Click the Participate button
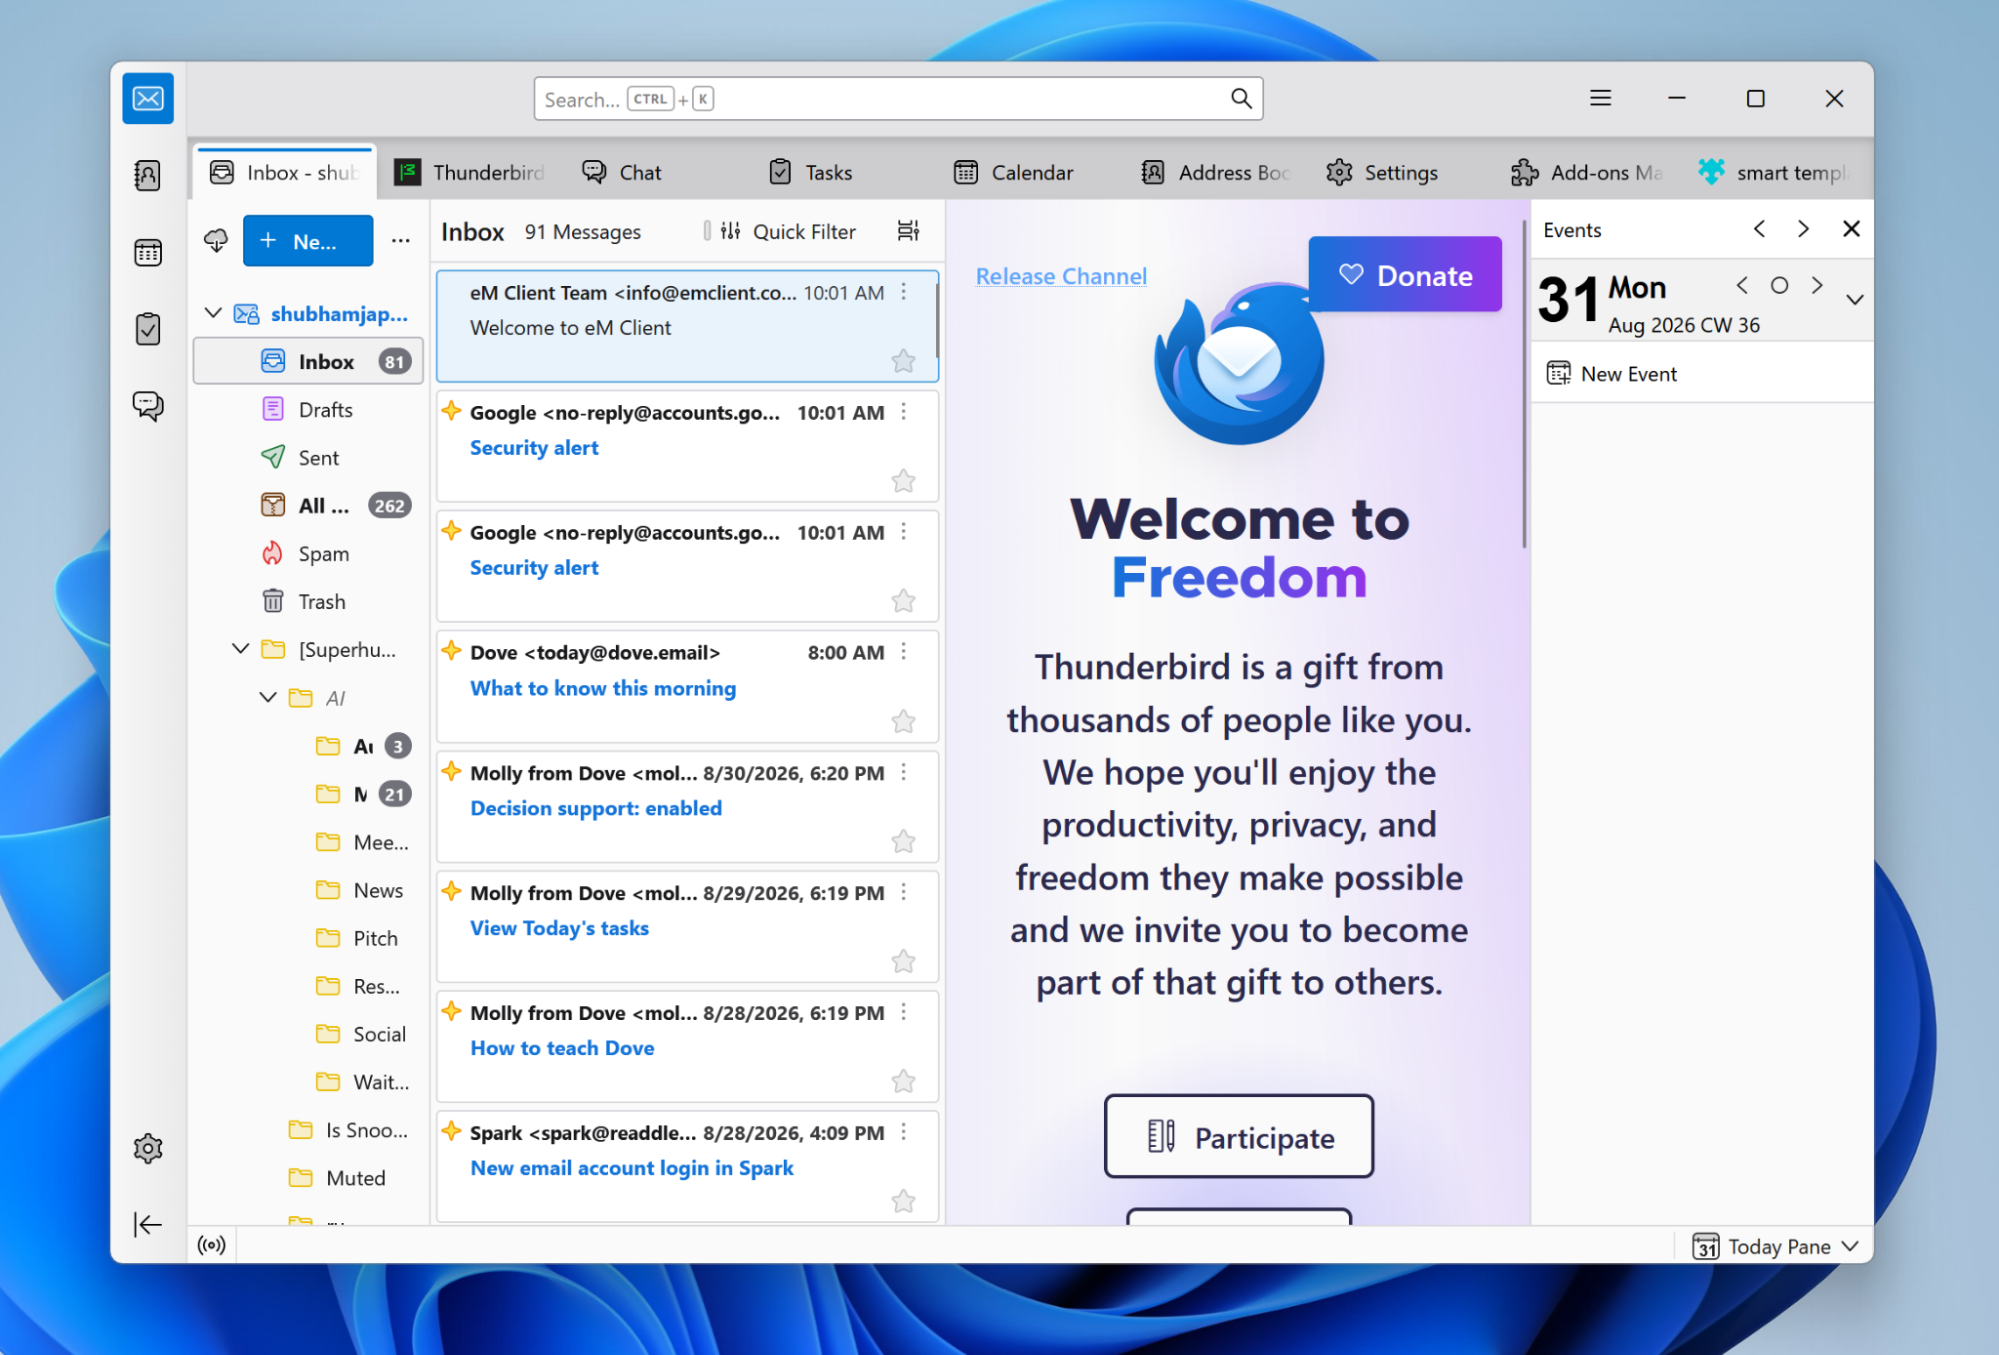1999x1355 pixels. point(1239,1137)
